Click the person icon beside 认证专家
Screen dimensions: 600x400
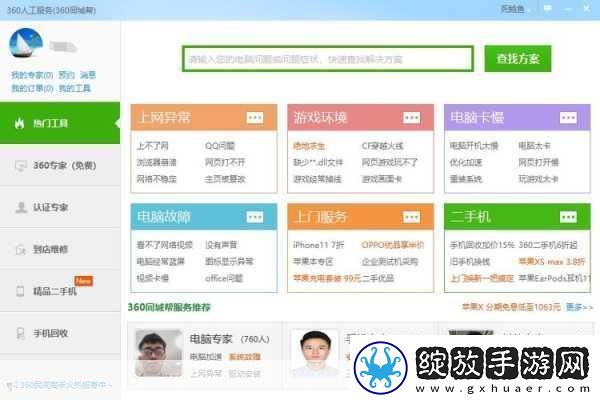click(20, 207)
